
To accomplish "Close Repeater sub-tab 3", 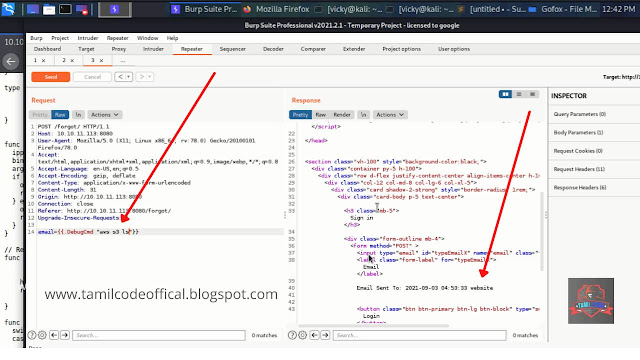I will tap(101, 60).
